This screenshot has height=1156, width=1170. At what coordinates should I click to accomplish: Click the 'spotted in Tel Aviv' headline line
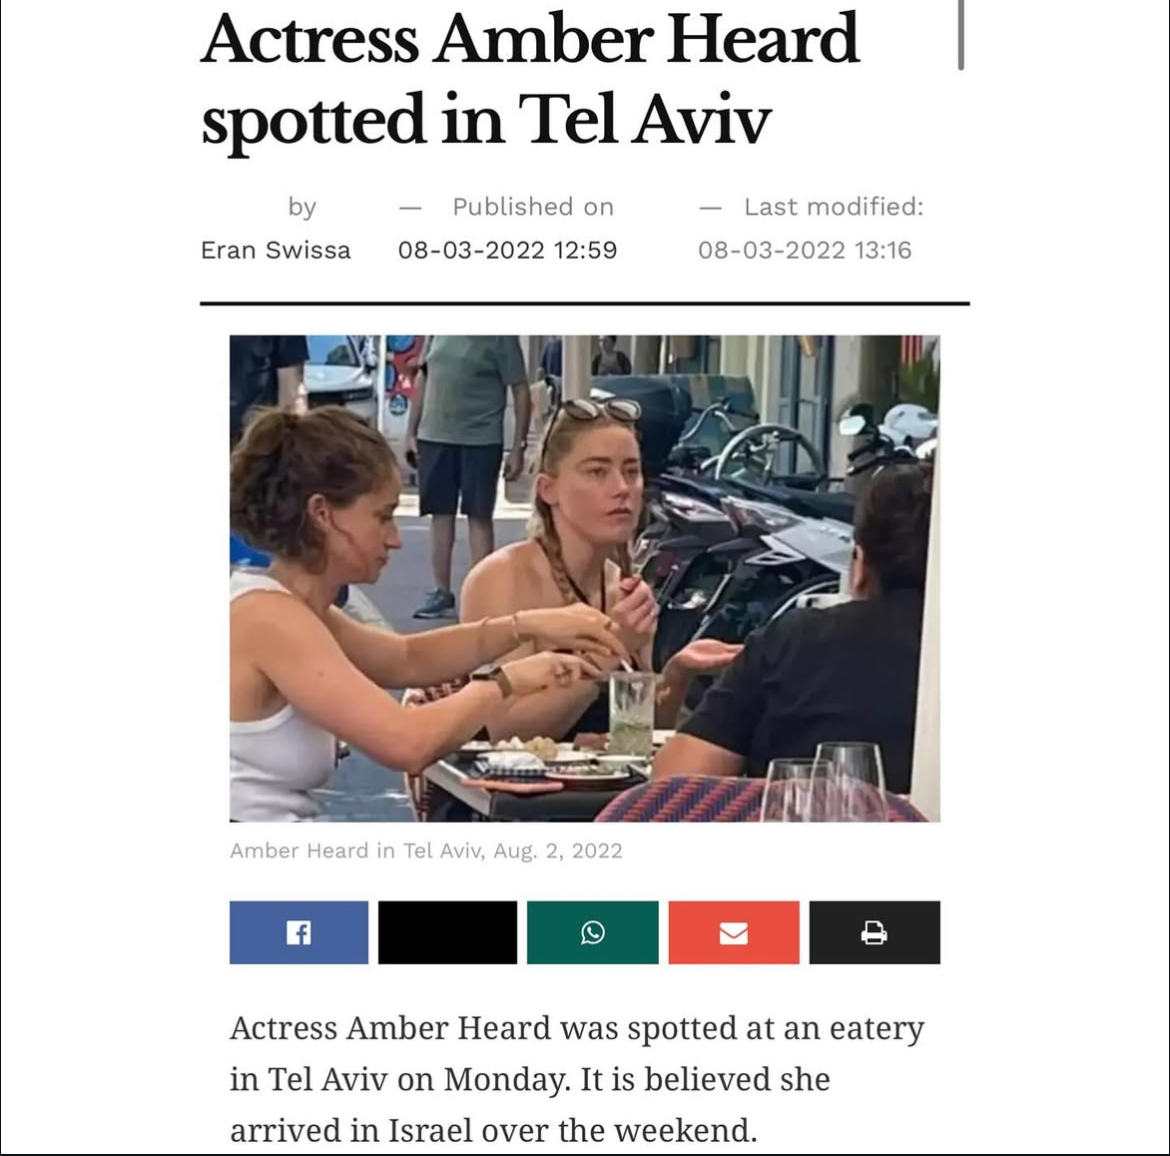pyautogui.click(x=485, y=119)
